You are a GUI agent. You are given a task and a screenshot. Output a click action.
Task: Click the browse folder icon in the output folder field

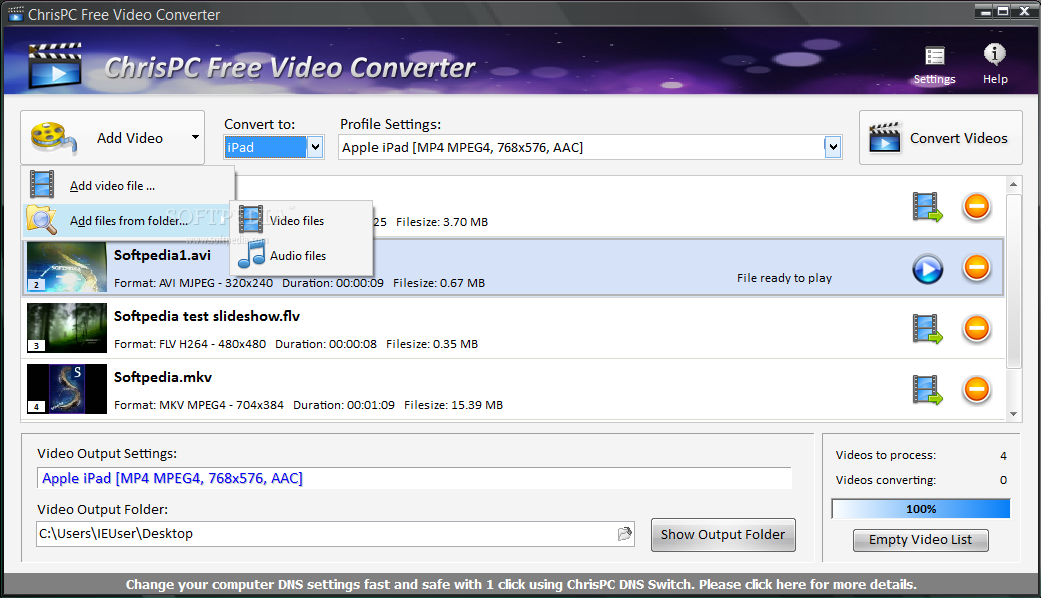[x=625, y=534]
